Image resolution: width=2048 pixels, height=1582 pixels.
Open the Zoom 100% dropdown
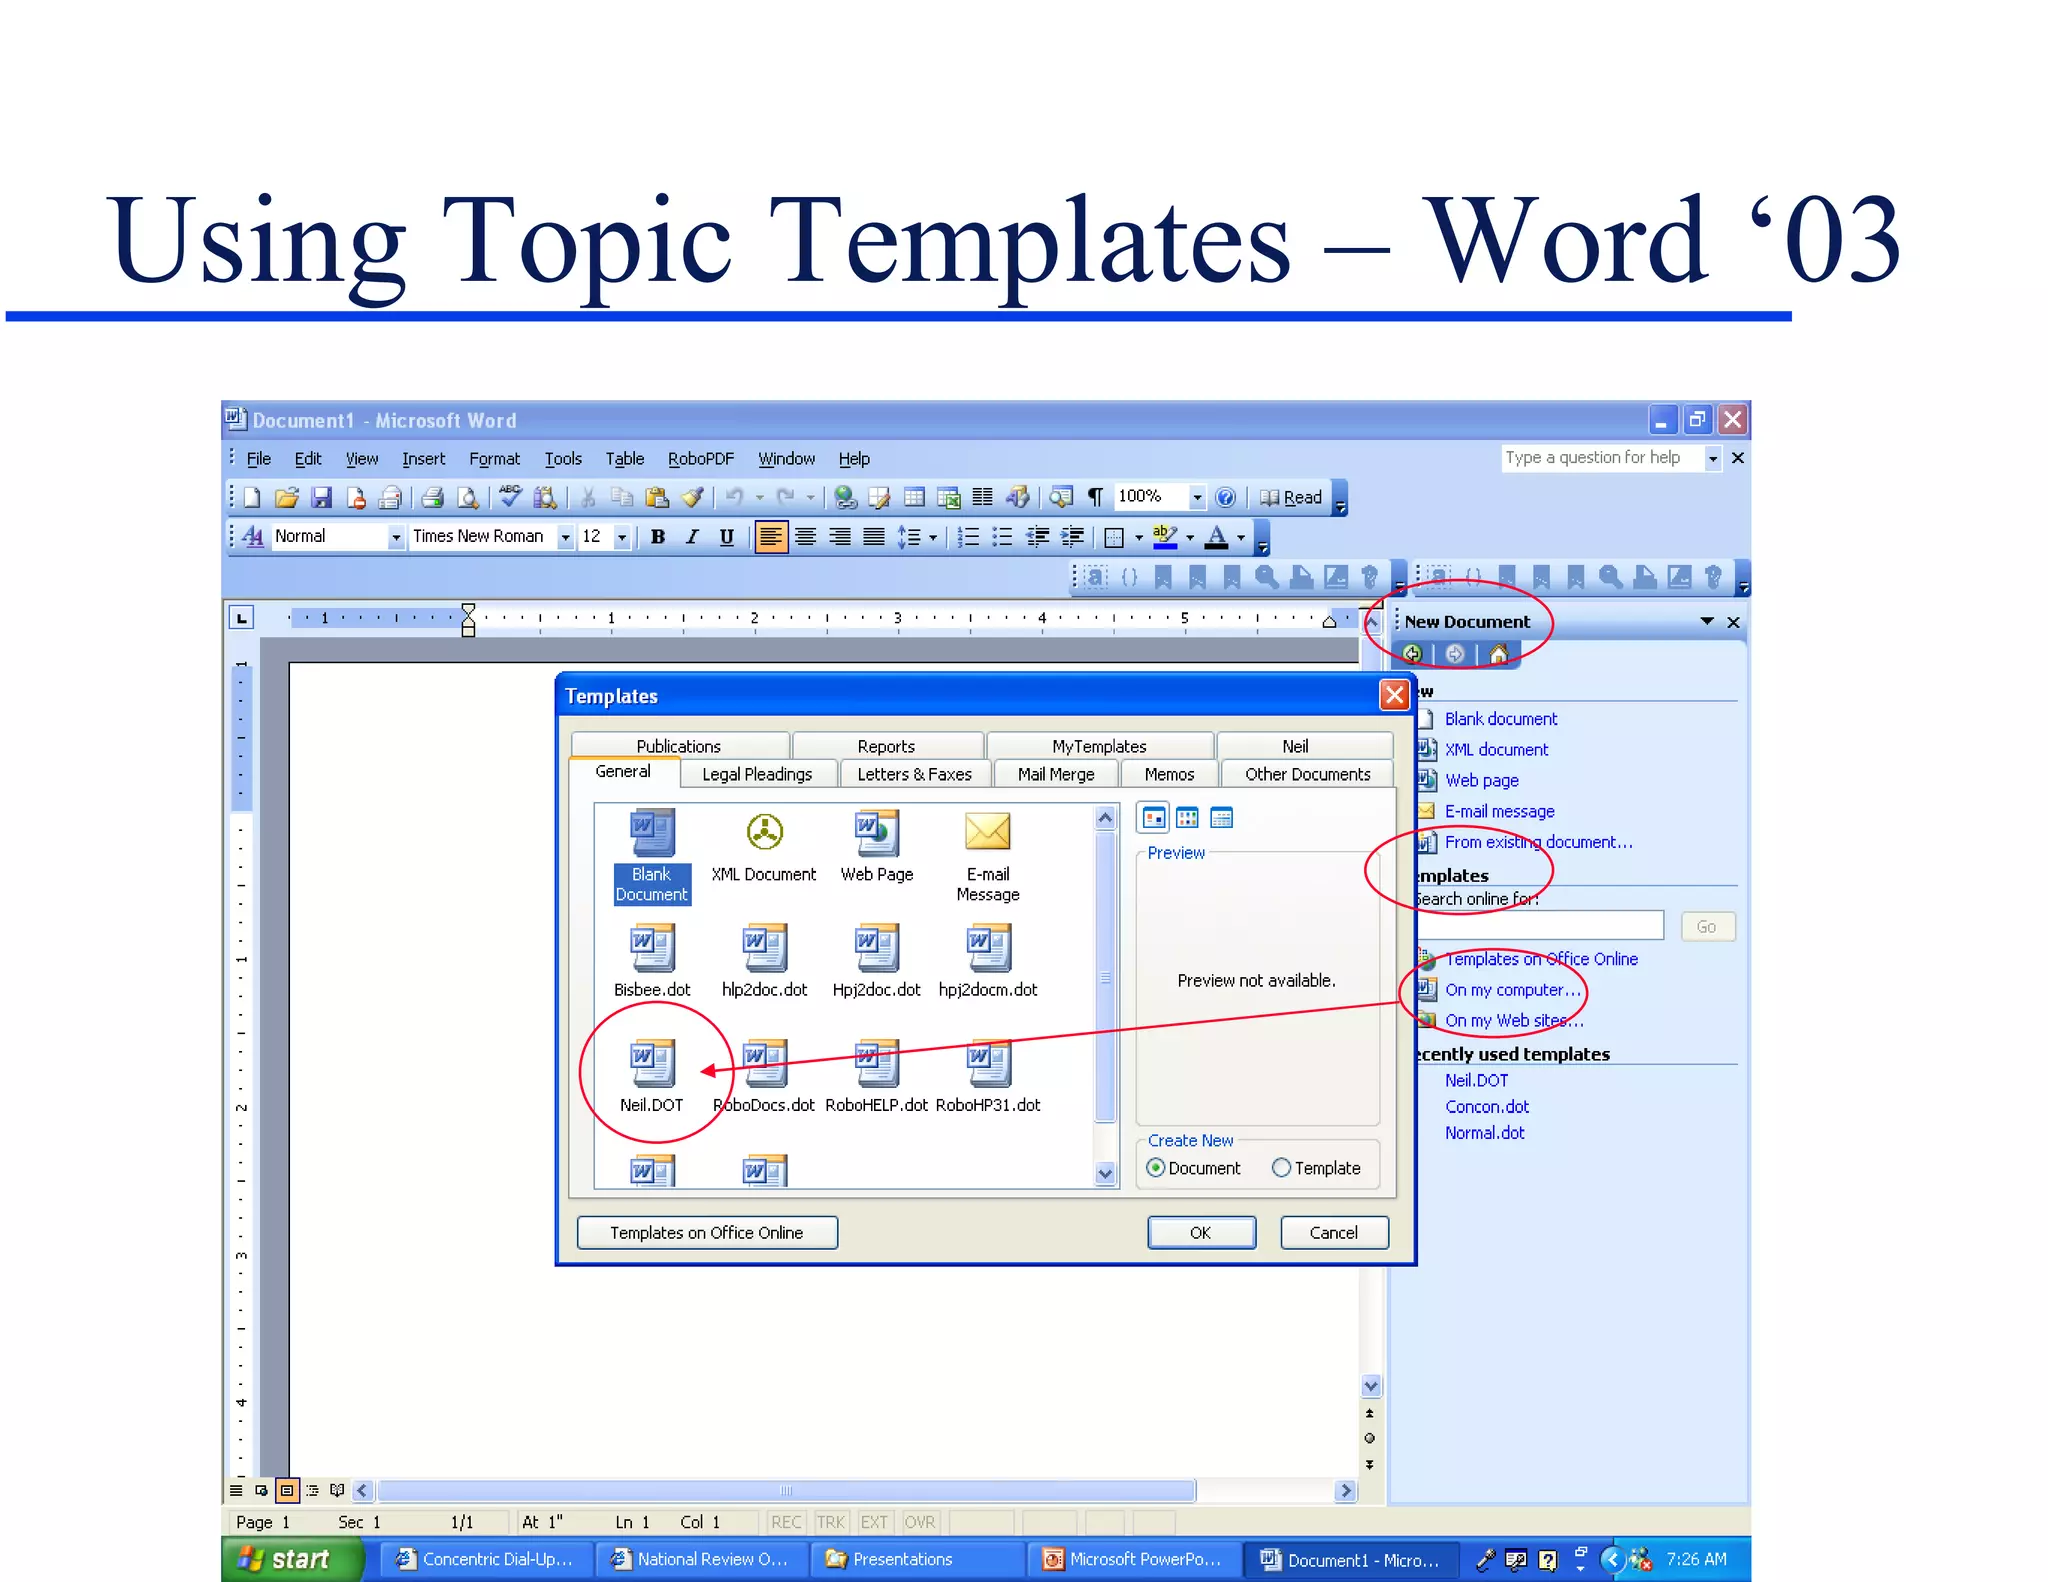coord(1197,497)
